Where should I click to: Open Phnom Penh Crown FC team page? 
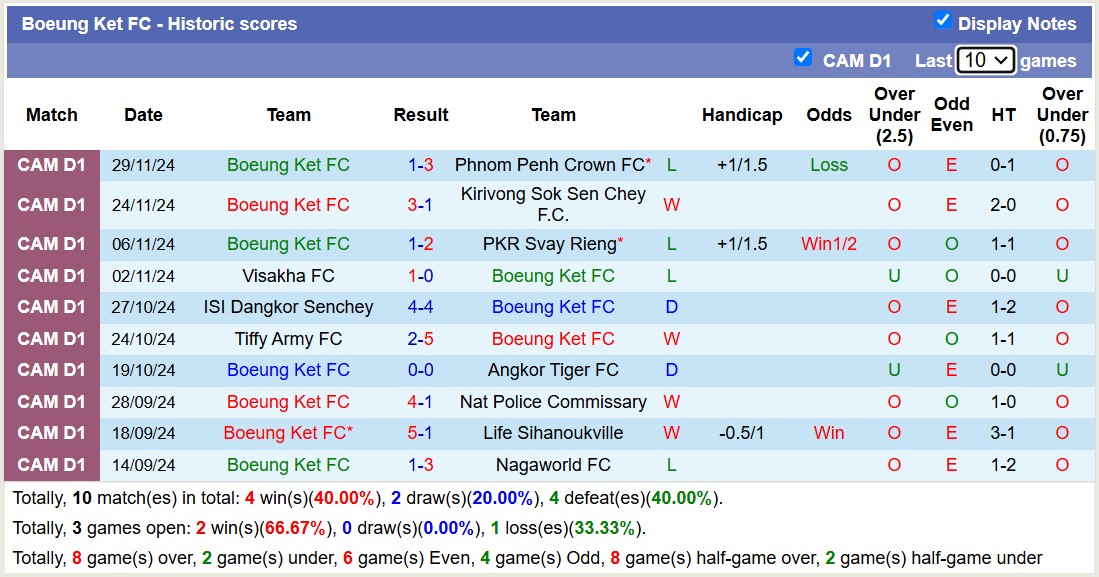pos(548,165)
